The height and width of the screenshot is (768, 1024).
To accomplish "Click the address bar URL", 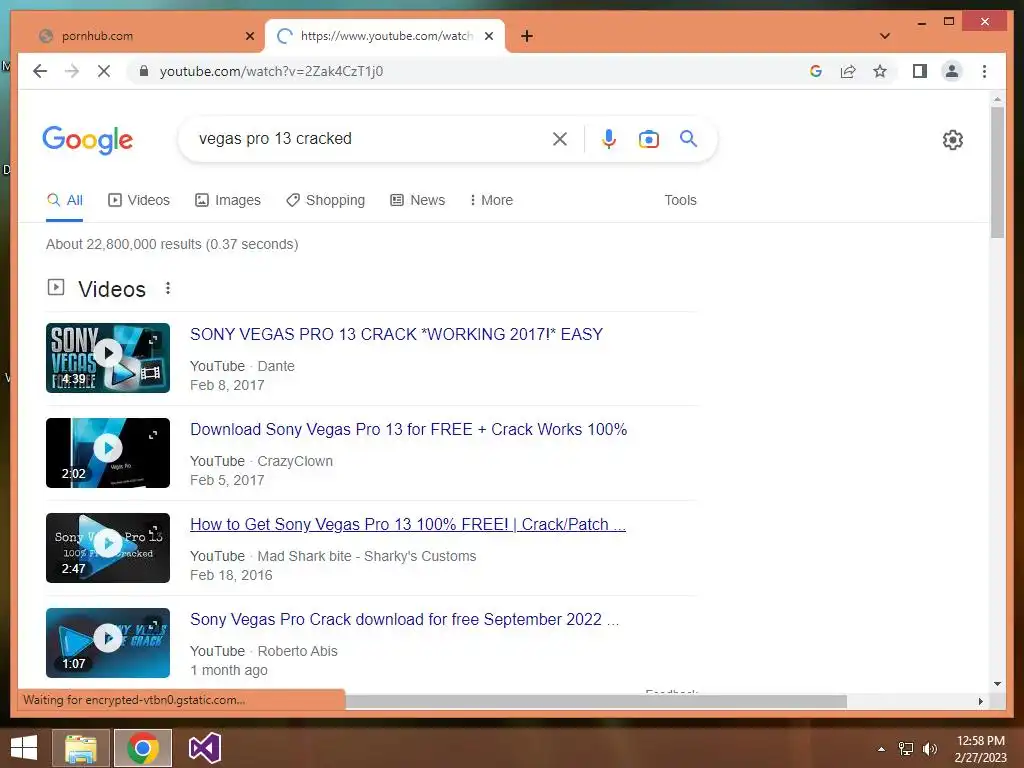I will tap(272, 71).
